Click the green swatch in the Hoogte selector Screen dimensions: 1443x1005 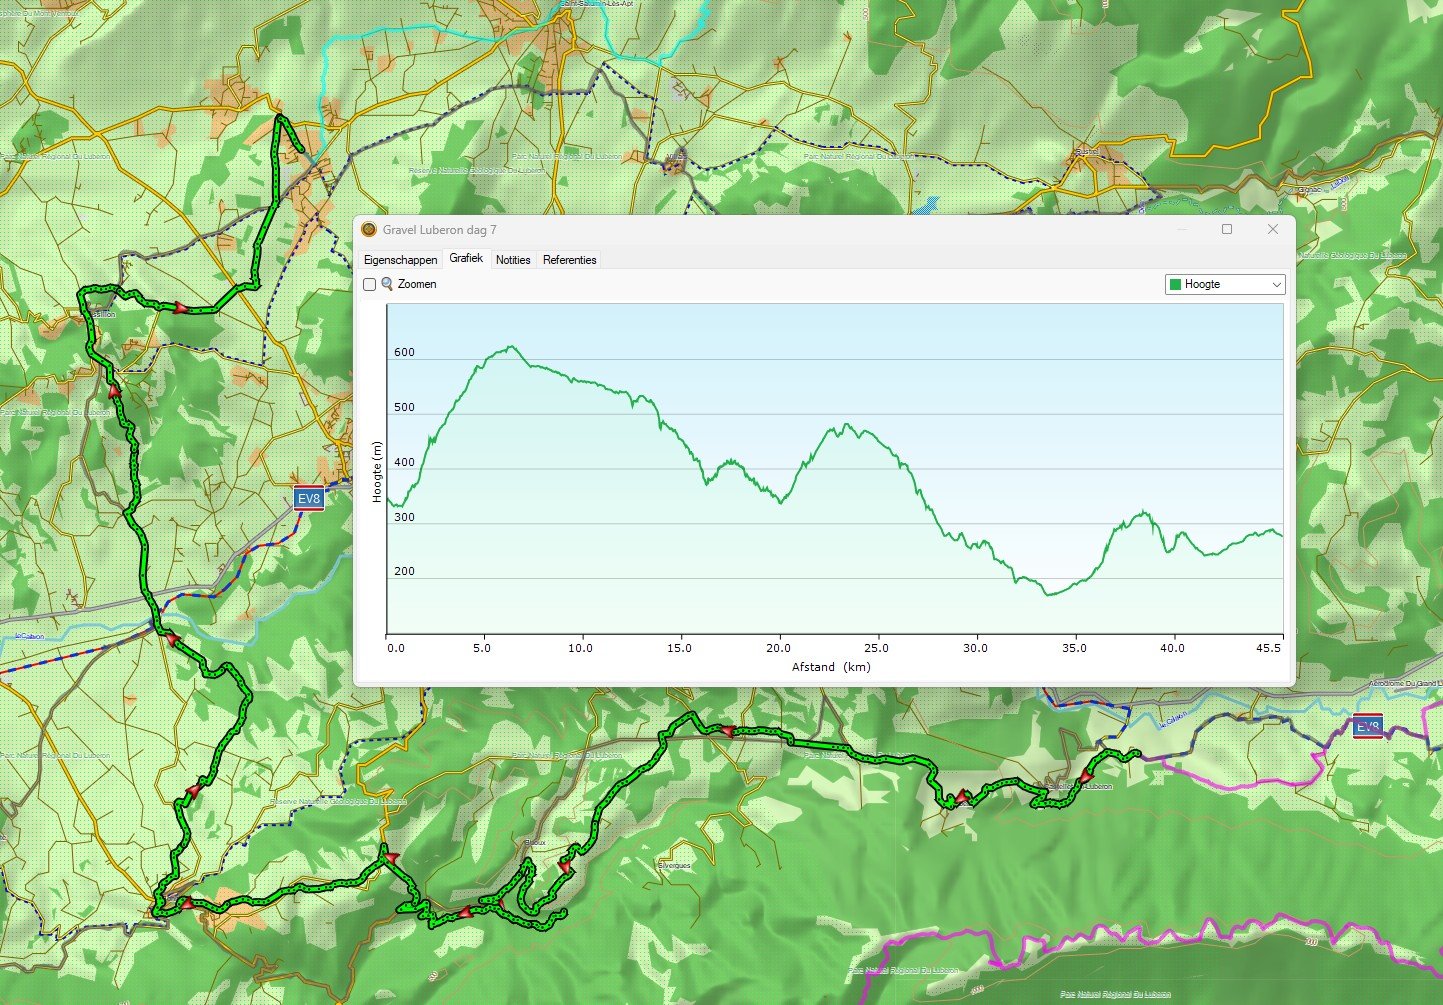tap(1175, 285)
